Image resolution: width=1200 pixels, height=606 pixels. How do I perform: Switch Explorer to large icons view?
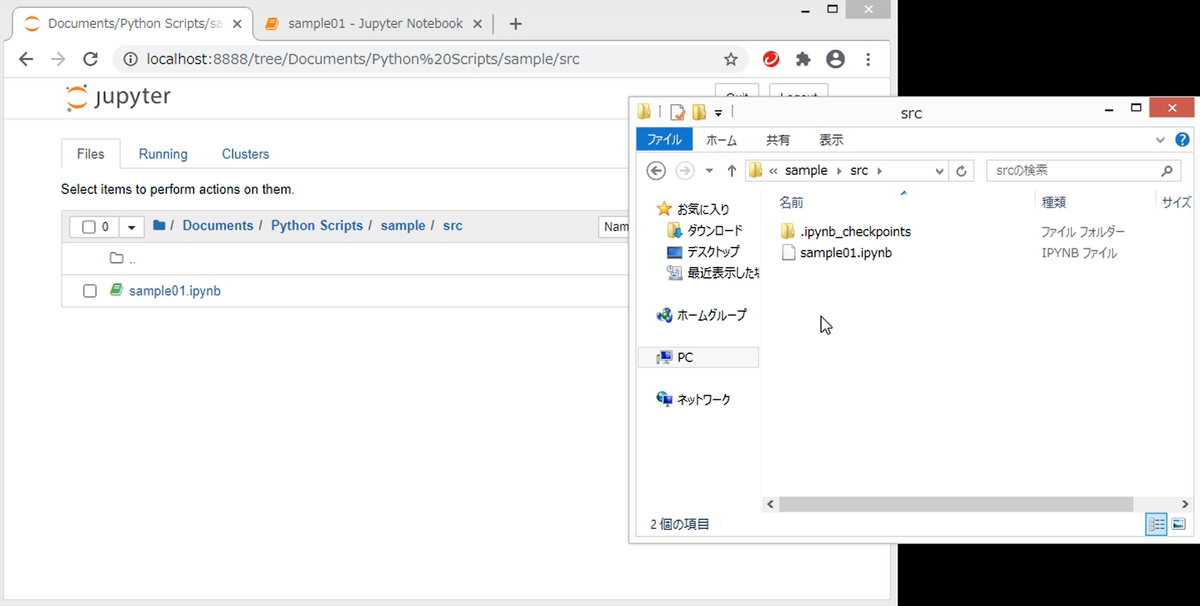point(1178,525)
